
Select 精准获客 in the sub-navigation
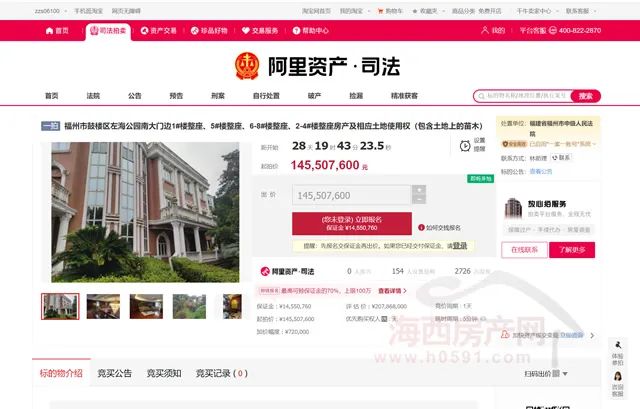pyautogui.click(x=404, y=96)
